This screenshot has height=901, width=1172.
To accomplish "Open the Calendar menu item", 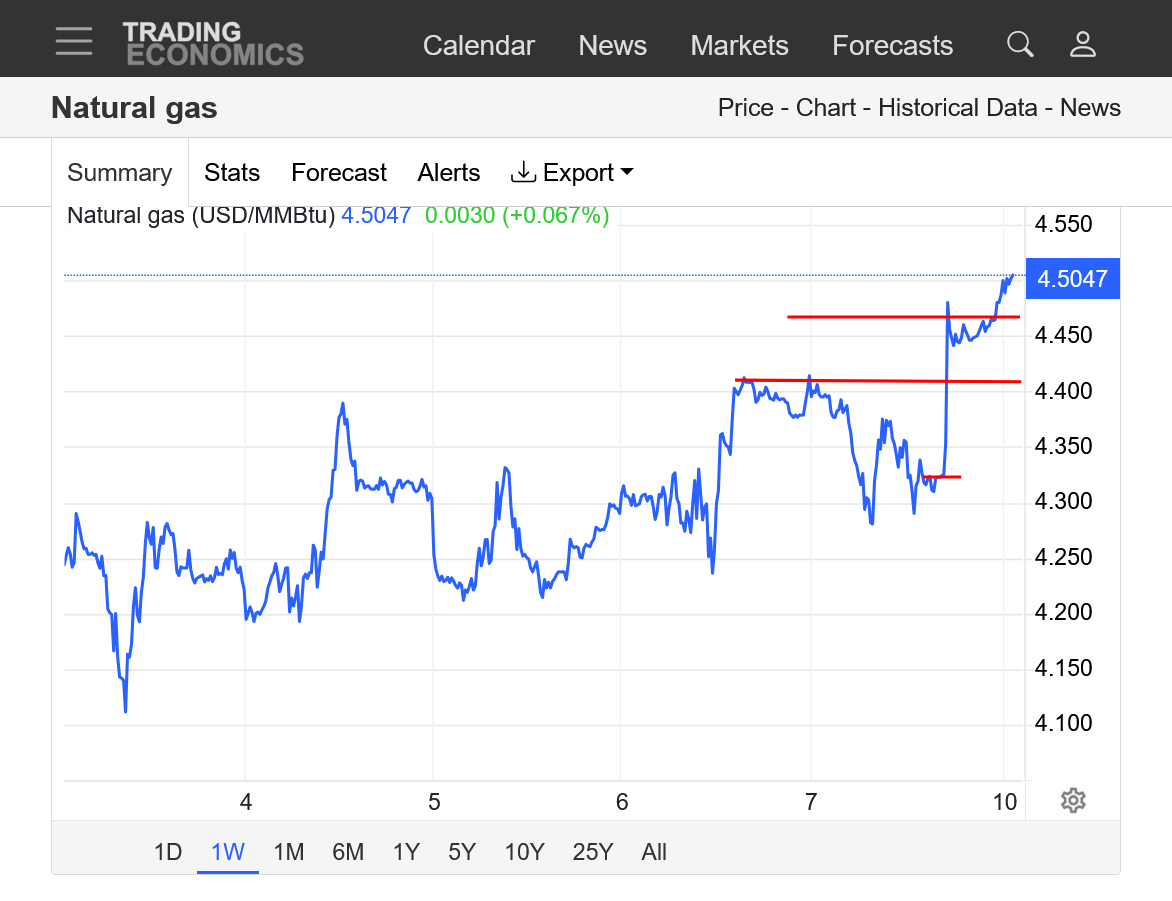I will pyautogui.click(x=478, y=46).
